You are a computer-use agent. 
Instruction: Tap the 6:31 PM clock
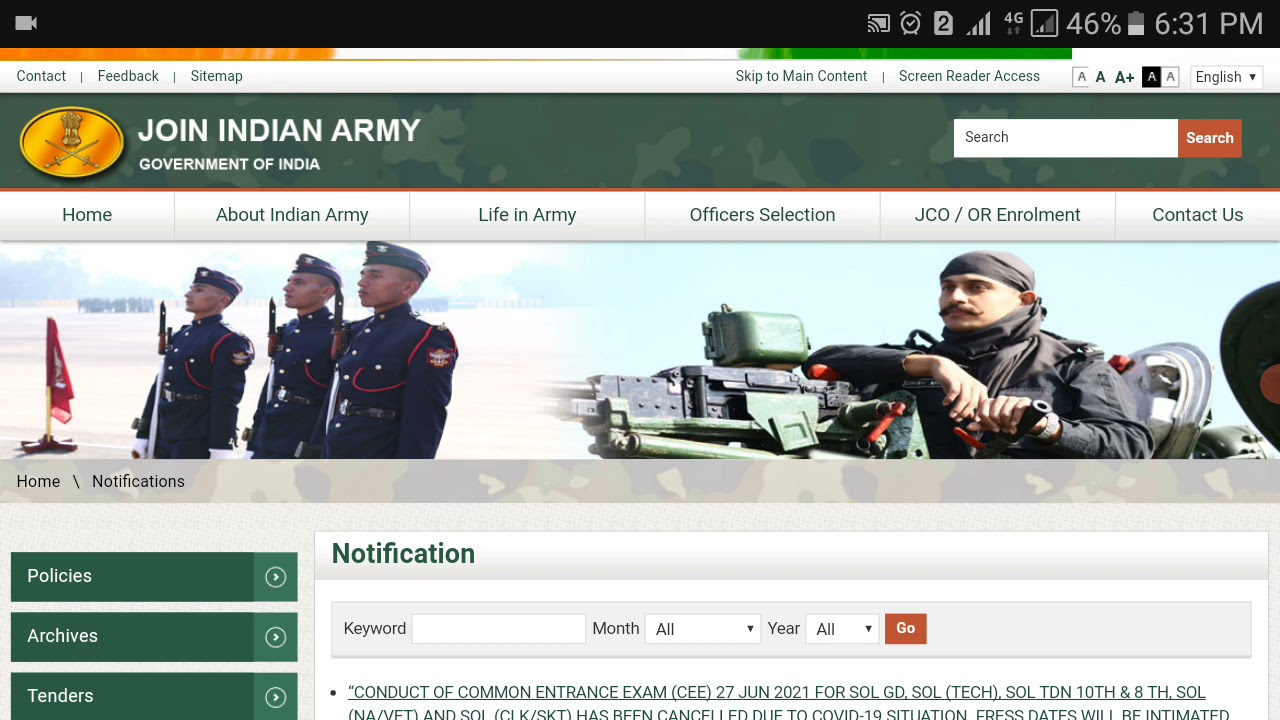[x=1208, y=23]
